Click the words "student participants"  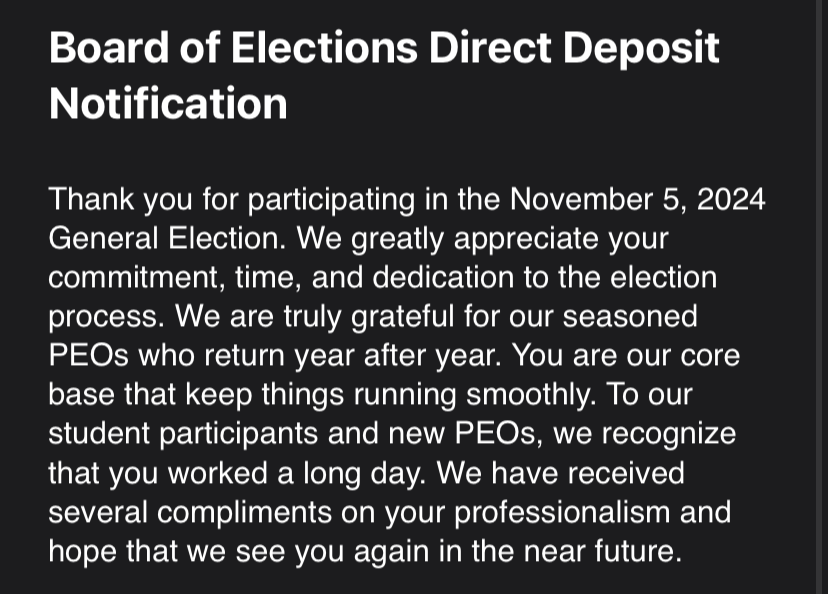[x=184, y=433]
